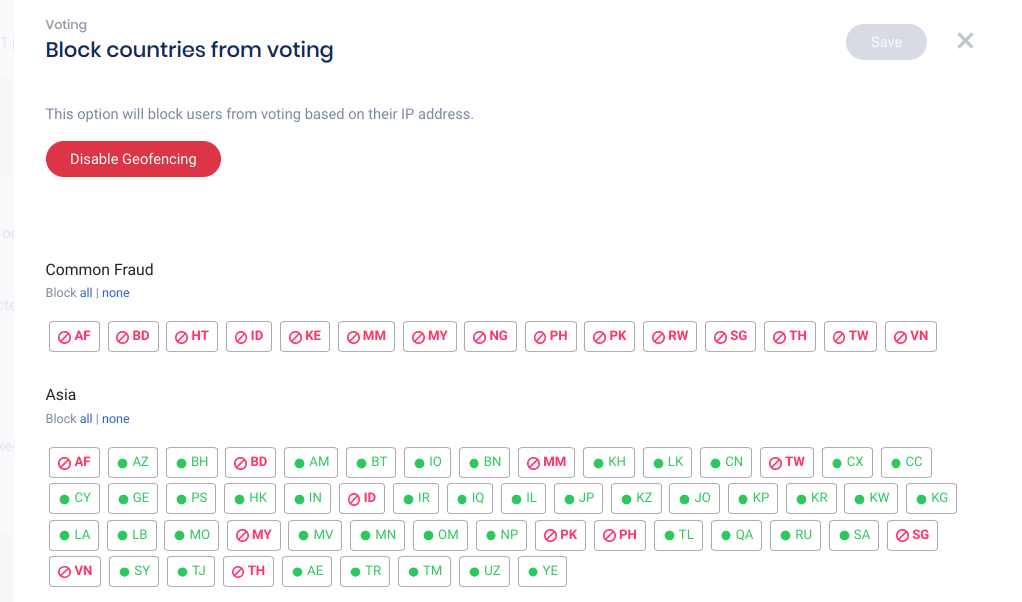Block HK country in Asia

click(x=250, y=498)
